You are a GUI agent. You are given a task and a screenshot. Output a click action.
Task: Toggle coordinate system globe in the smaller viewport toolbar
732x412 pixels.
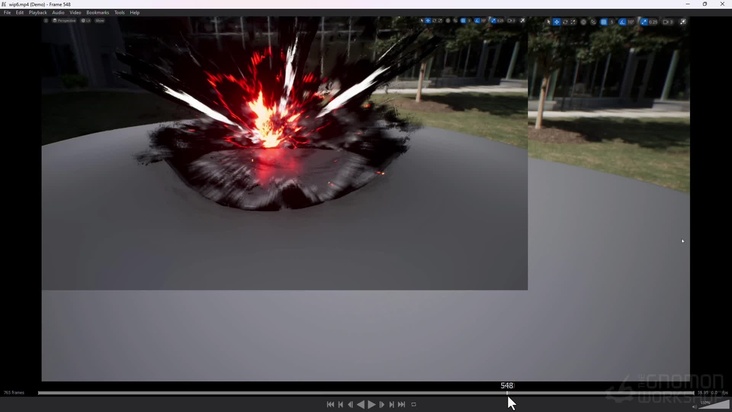click(448, 21)
